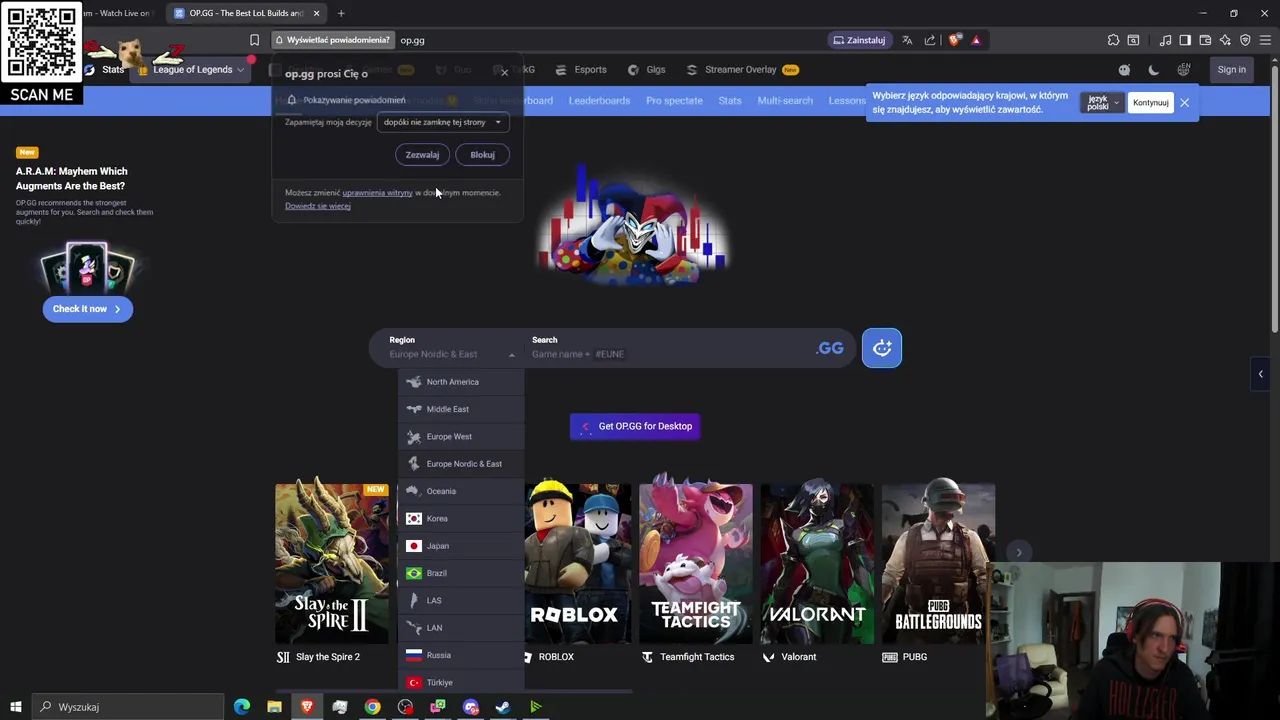Open the Leo AI sparkle icon
Screen dimensions: 1280x720
[x=1225, y=40]
